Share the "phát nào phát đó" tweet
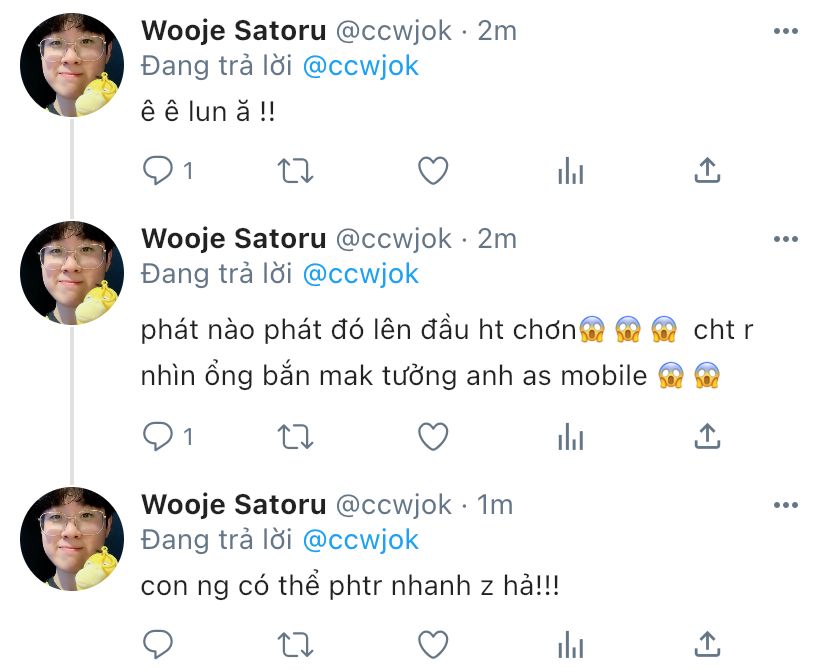 (707, 436)
